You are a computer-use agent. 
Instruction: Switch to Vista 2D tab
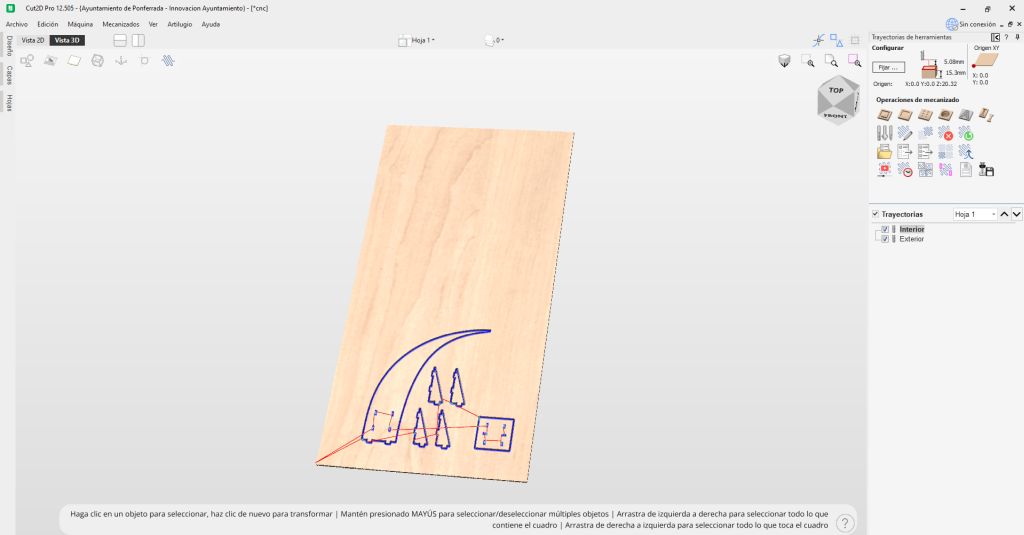click(33, 41)
